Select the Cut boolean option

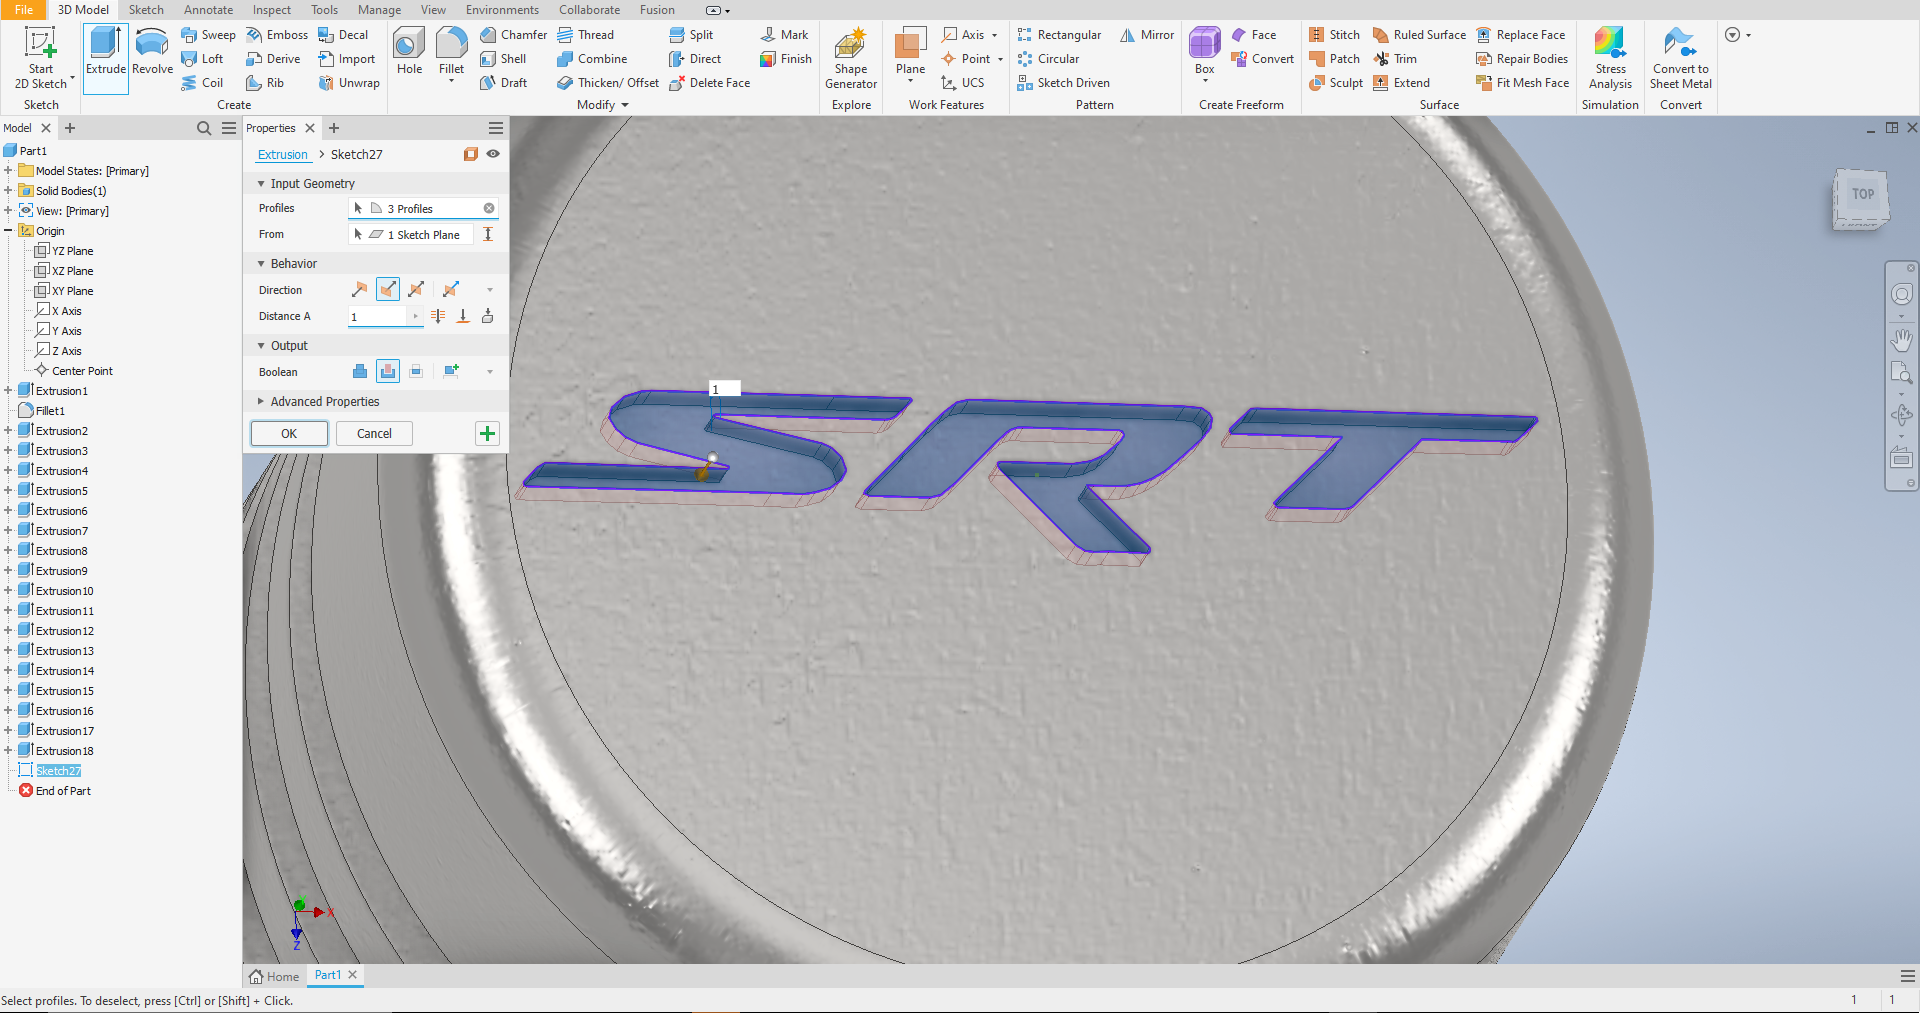[388, 371]
